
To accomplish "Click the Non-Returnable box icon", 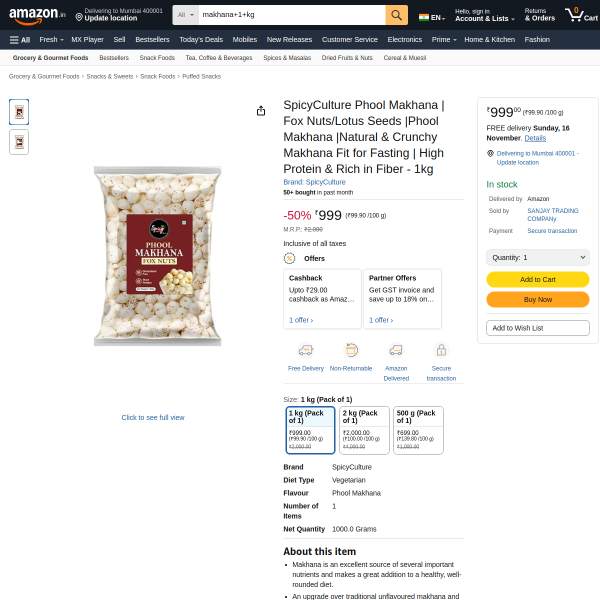I will tap(351, 350).
